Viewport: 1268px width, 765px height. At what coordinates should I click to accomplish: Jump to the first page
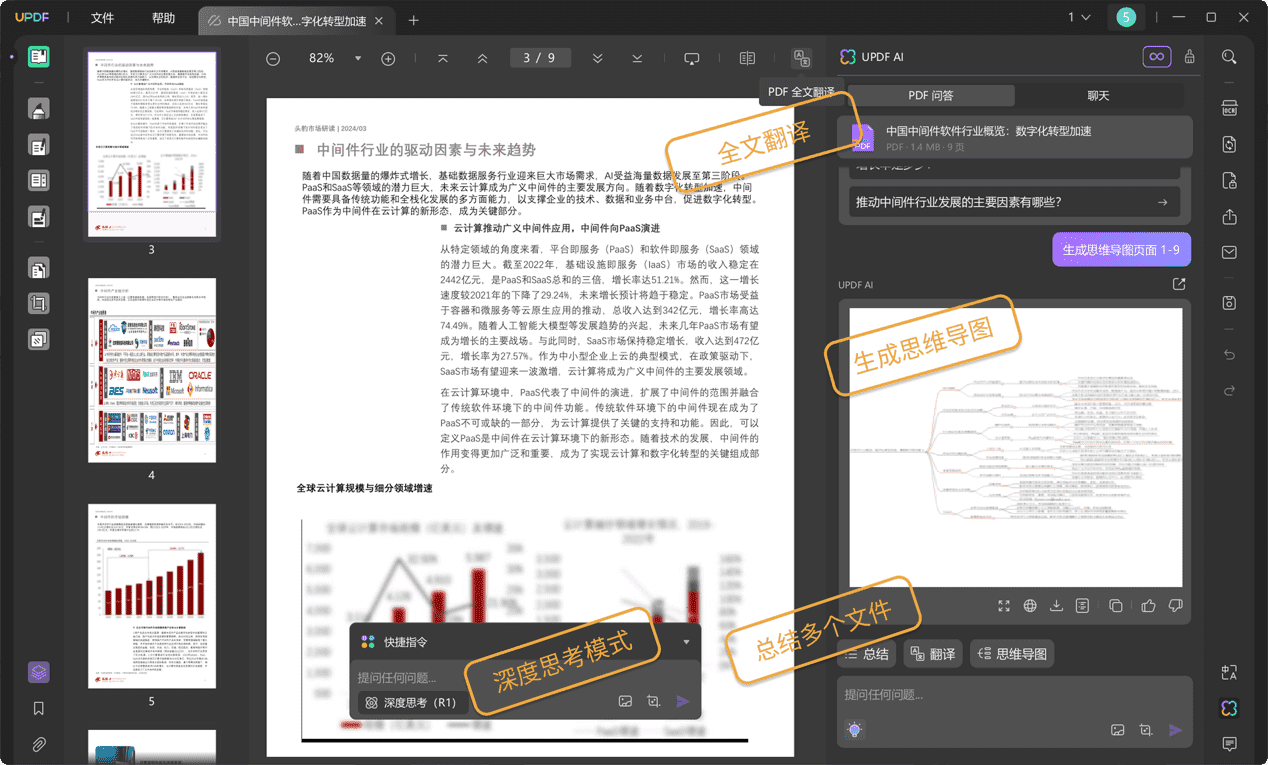443,59
